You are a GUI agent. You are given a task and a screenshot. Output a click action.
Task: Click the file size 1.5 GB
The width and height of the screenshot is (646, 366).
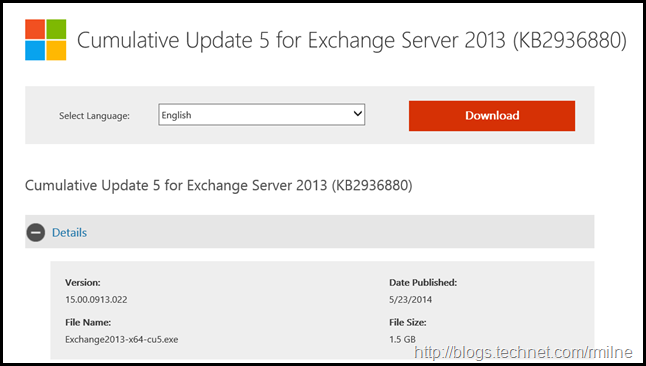point(403,339)
